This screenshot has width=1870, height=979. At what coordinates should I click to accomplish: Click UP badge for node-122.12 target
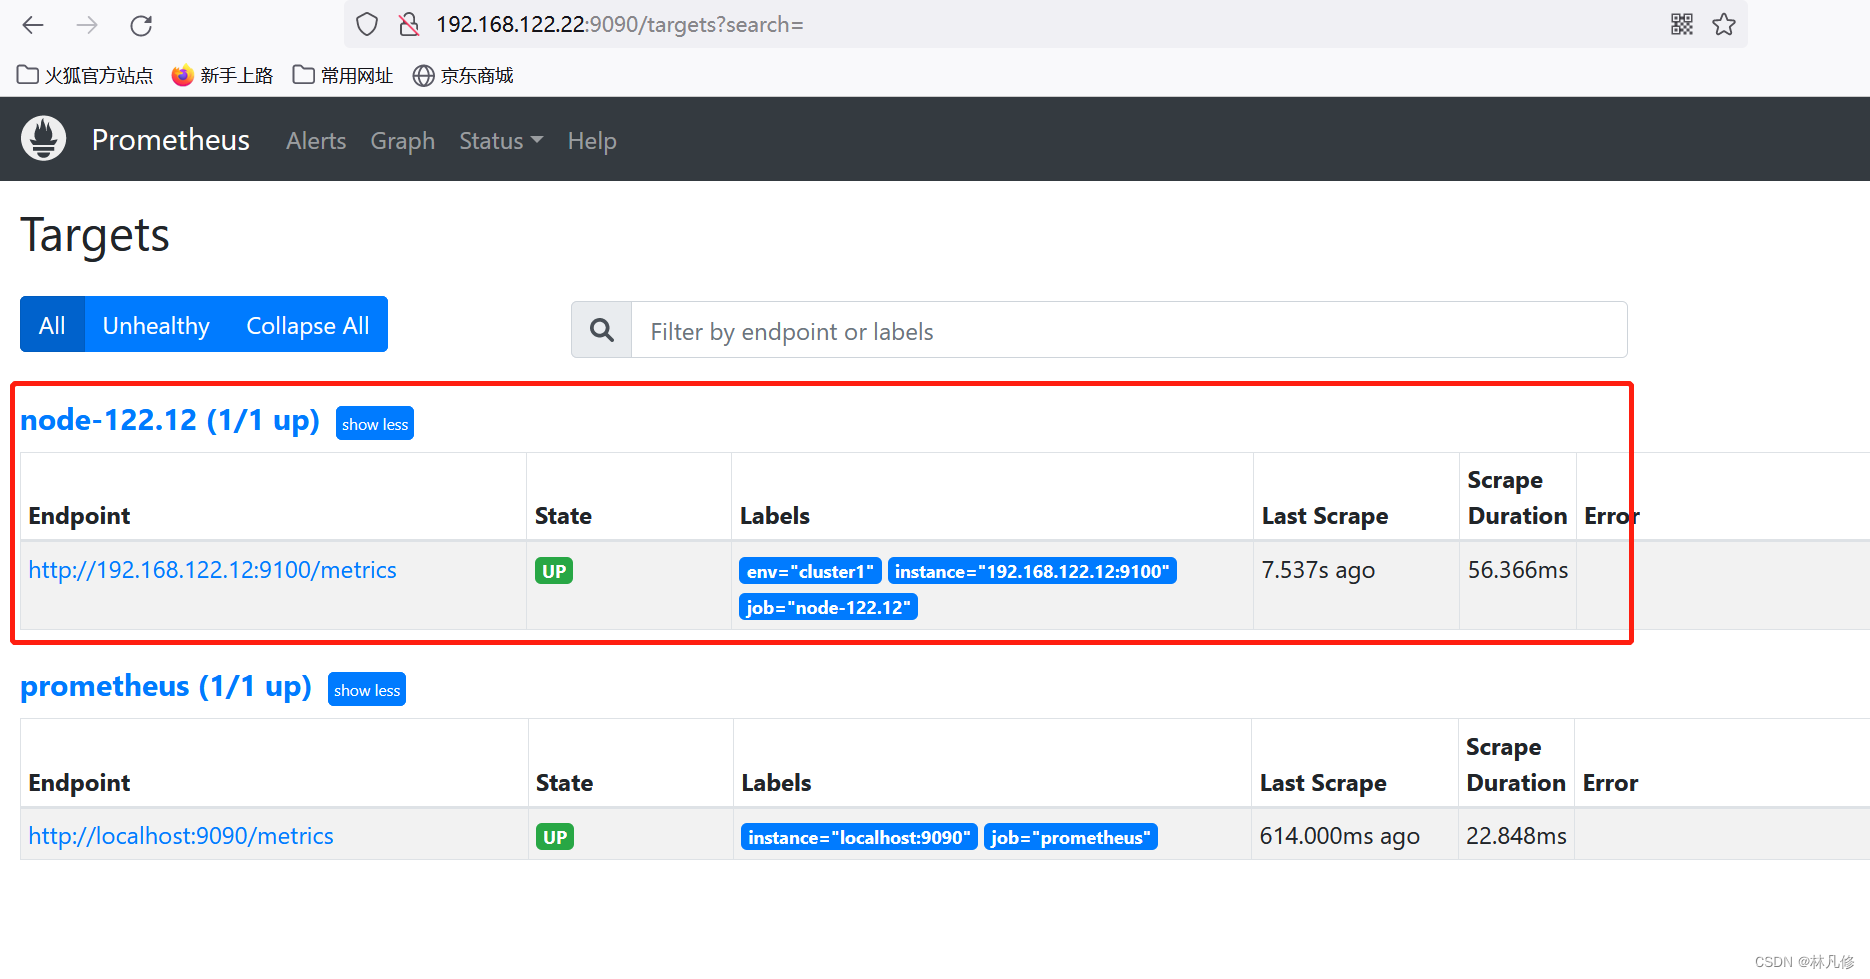(x=554, y=571)
